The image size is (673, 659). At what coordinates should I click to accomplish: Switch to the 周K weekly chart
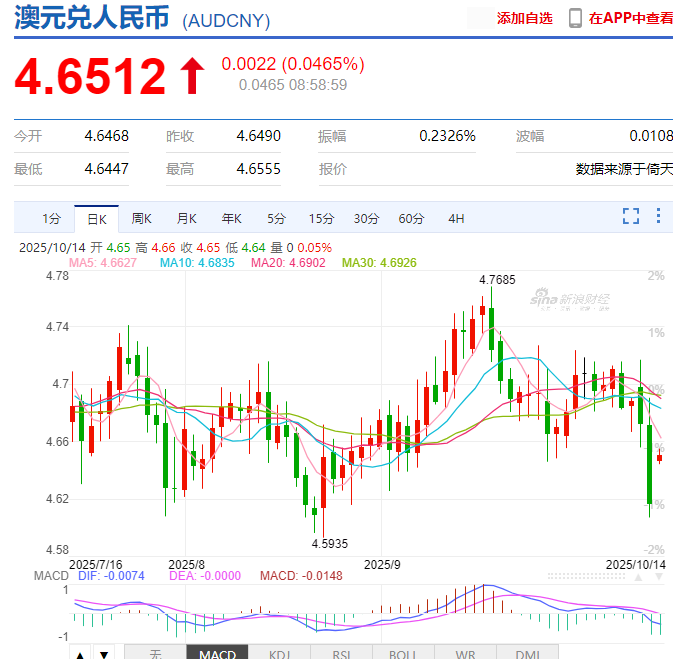141,218
